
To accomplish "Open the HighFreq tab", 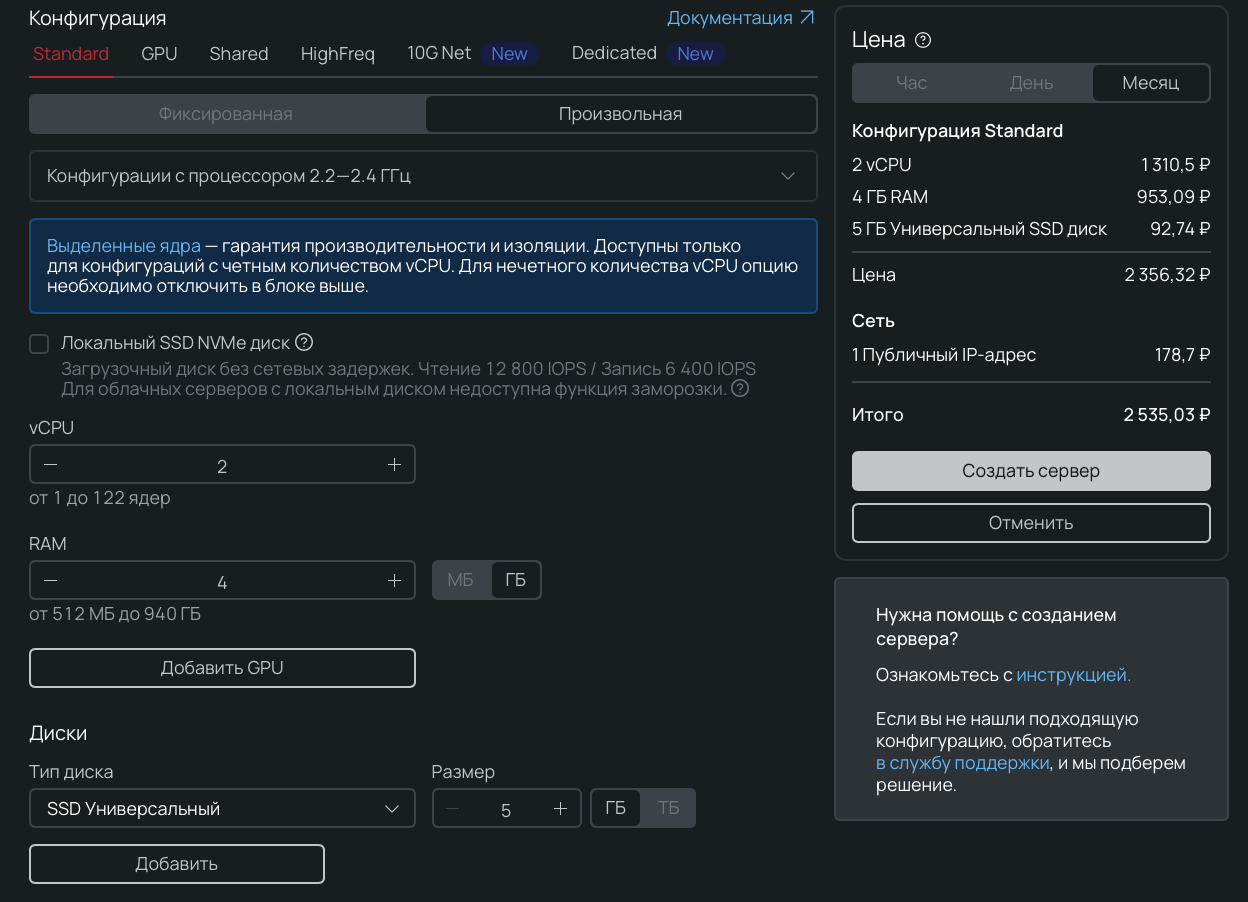I will [337, 54].
